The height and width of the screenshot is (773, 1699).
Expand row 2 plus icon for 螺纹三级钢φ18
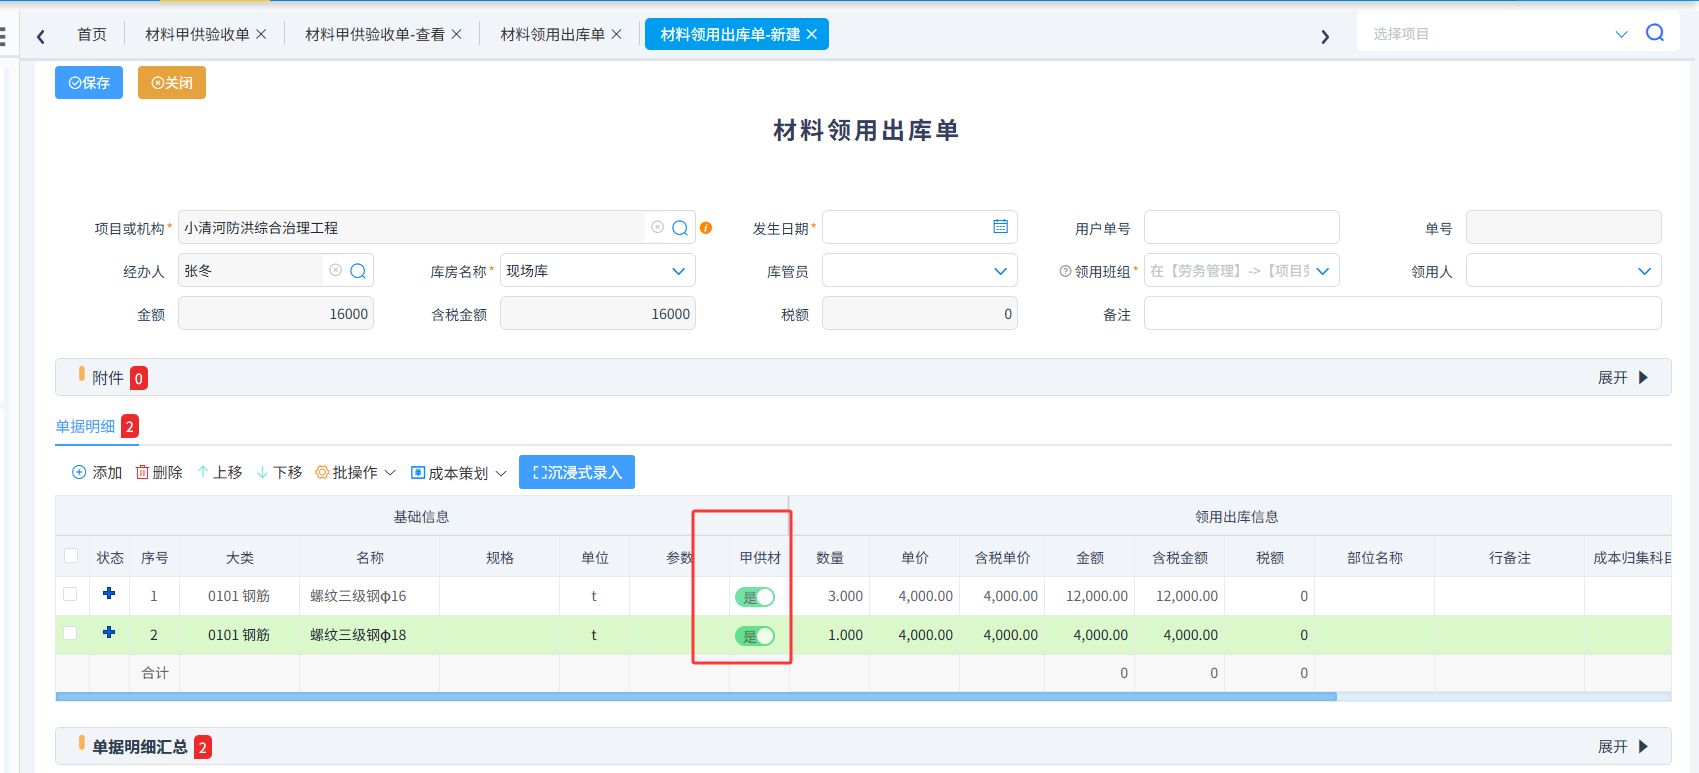click(109, 632)
